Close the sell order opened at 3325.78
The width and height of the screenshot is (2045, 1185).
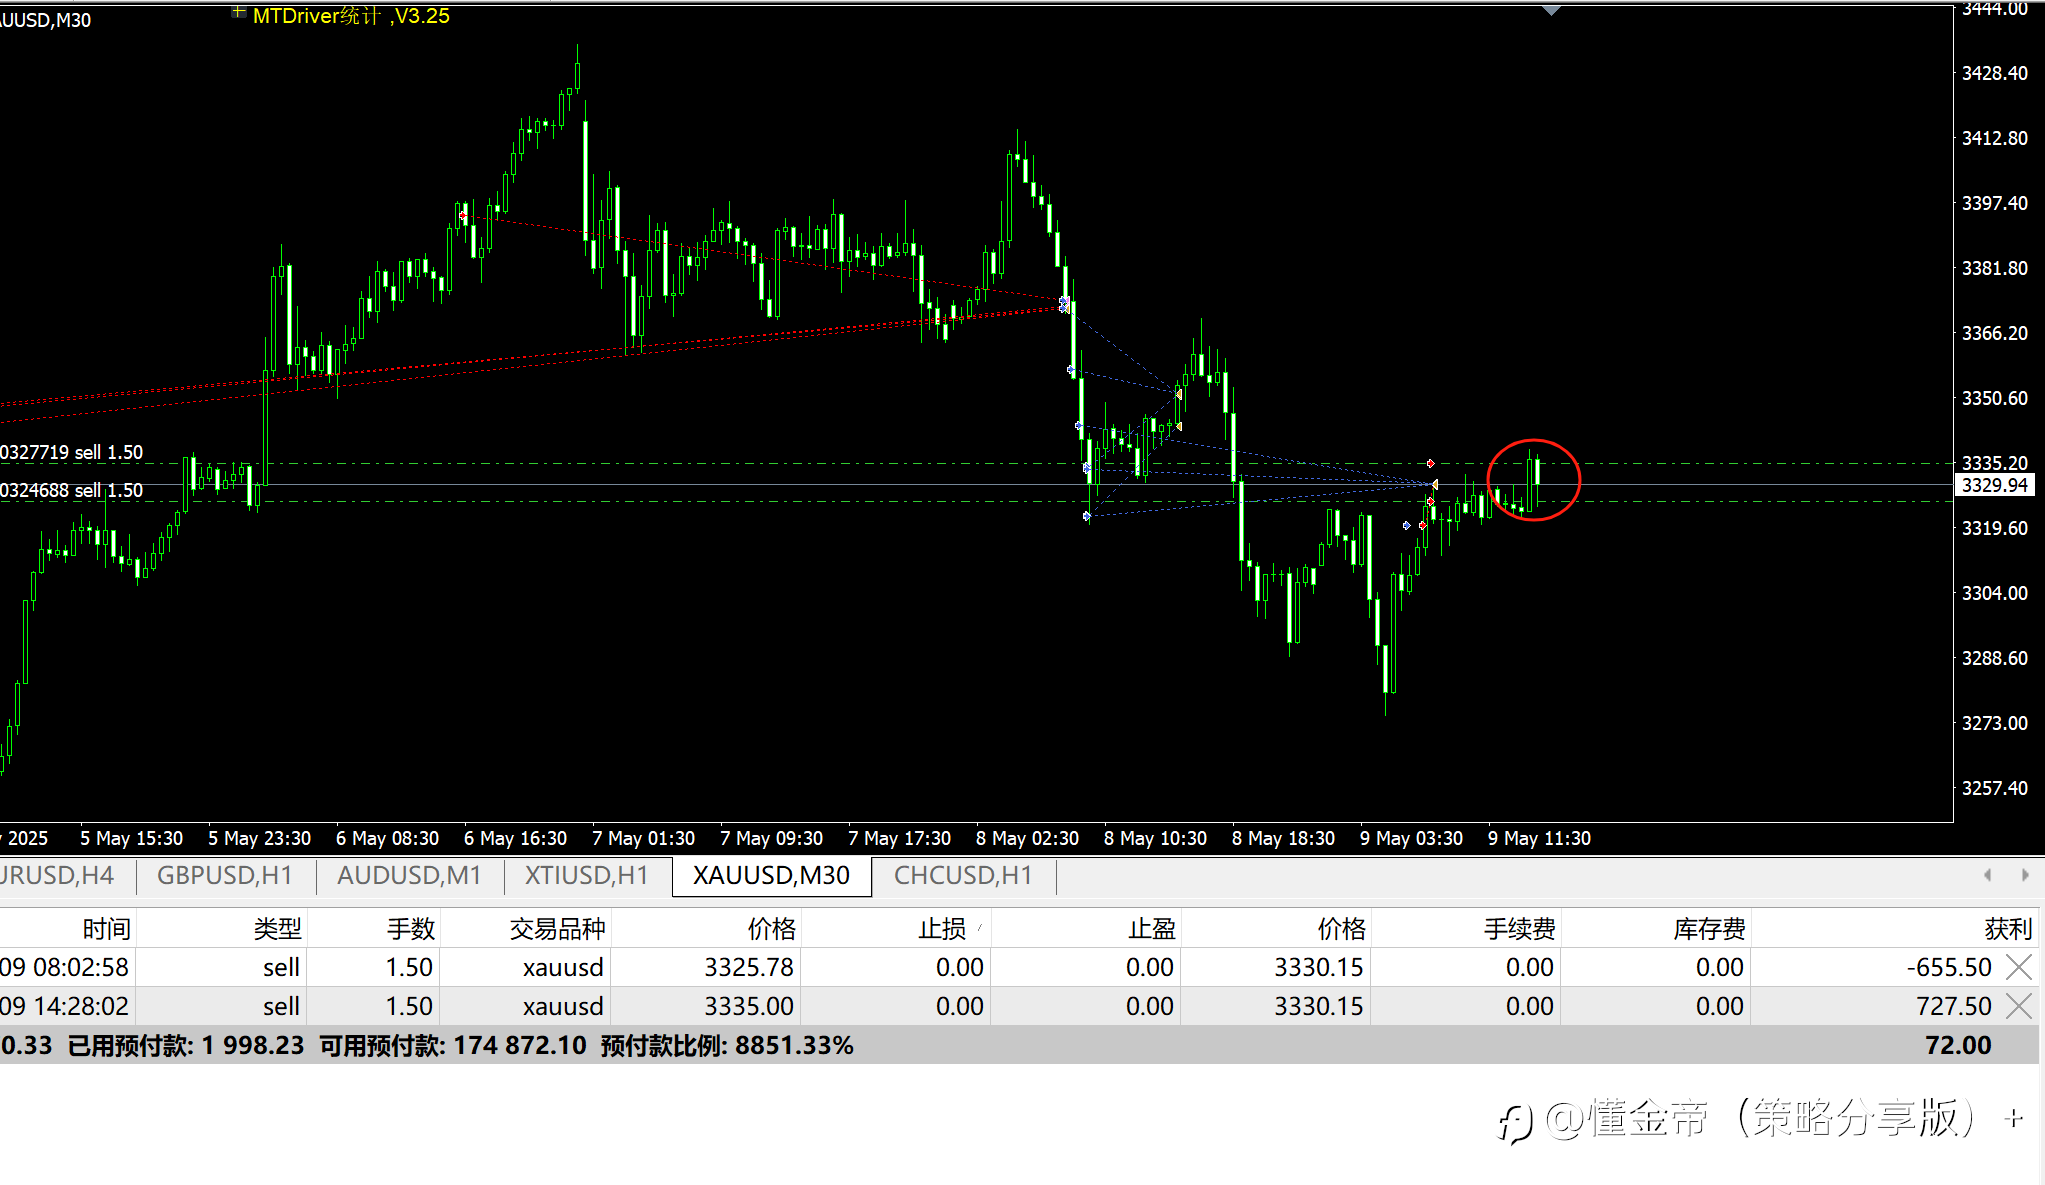(2019, 967)
